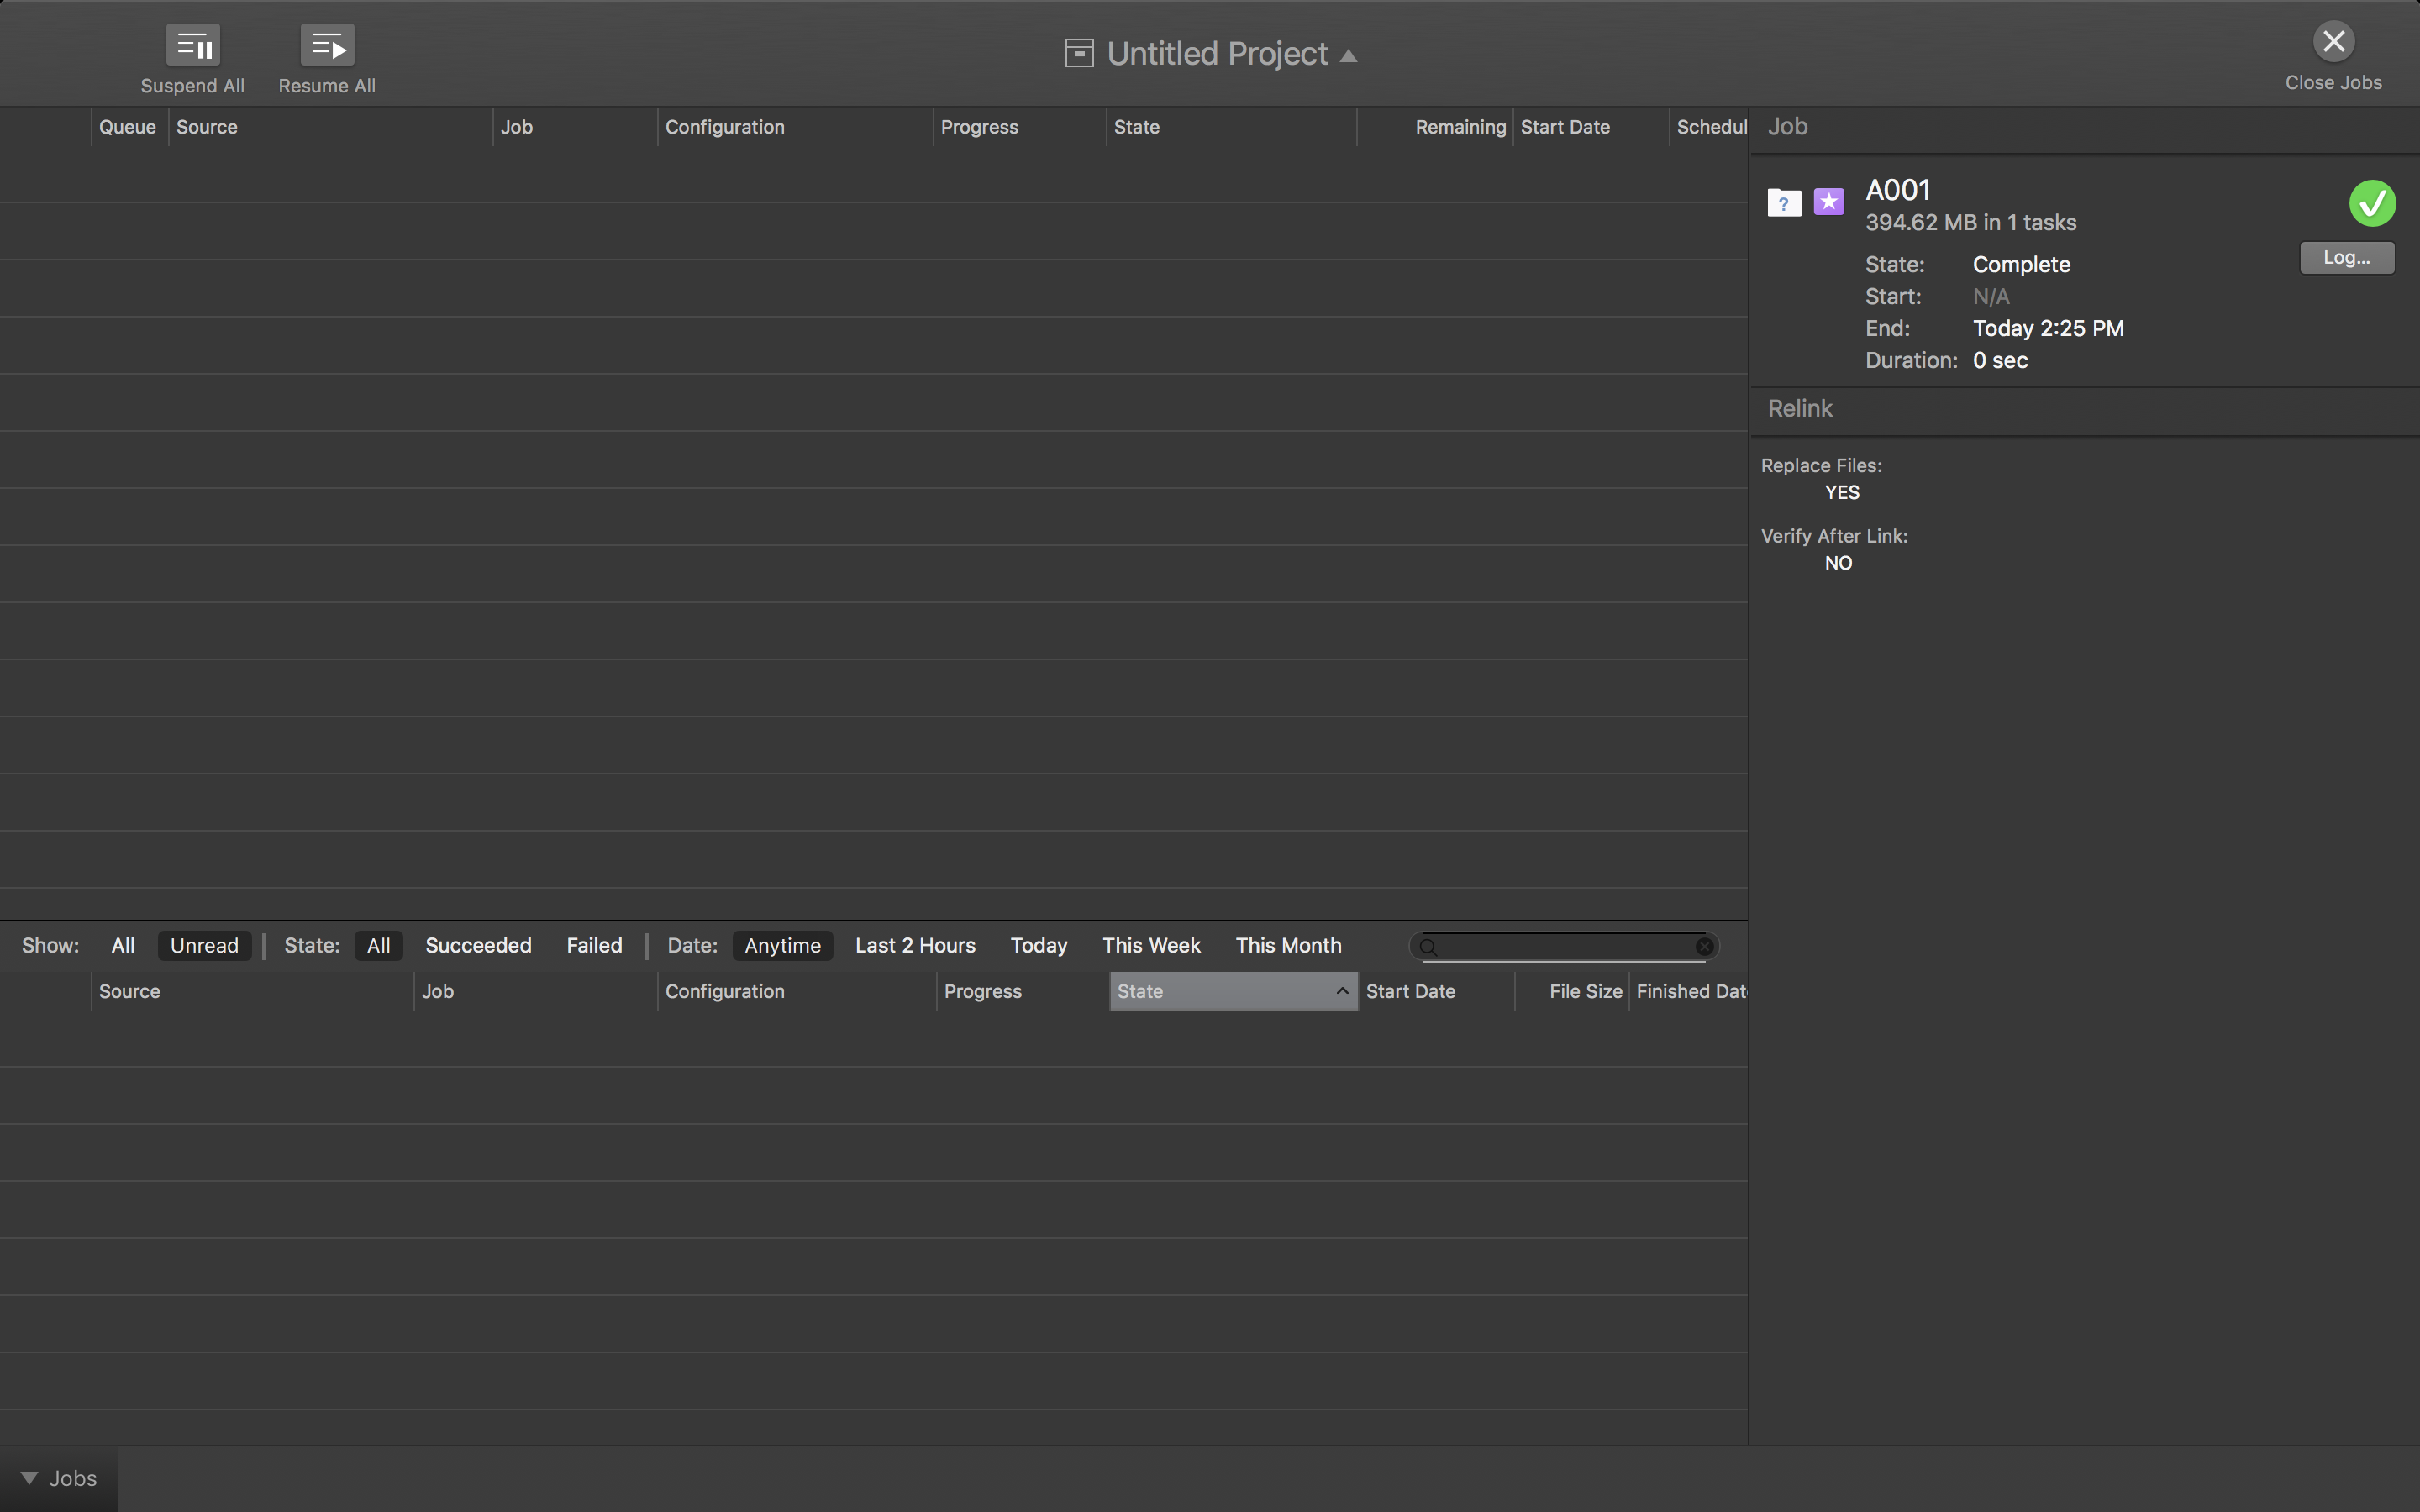Collapse the Jobs panel disclosure triangle
Image resolution: width=2420 pixels, height=1512 pixels.
point(29,1478)
